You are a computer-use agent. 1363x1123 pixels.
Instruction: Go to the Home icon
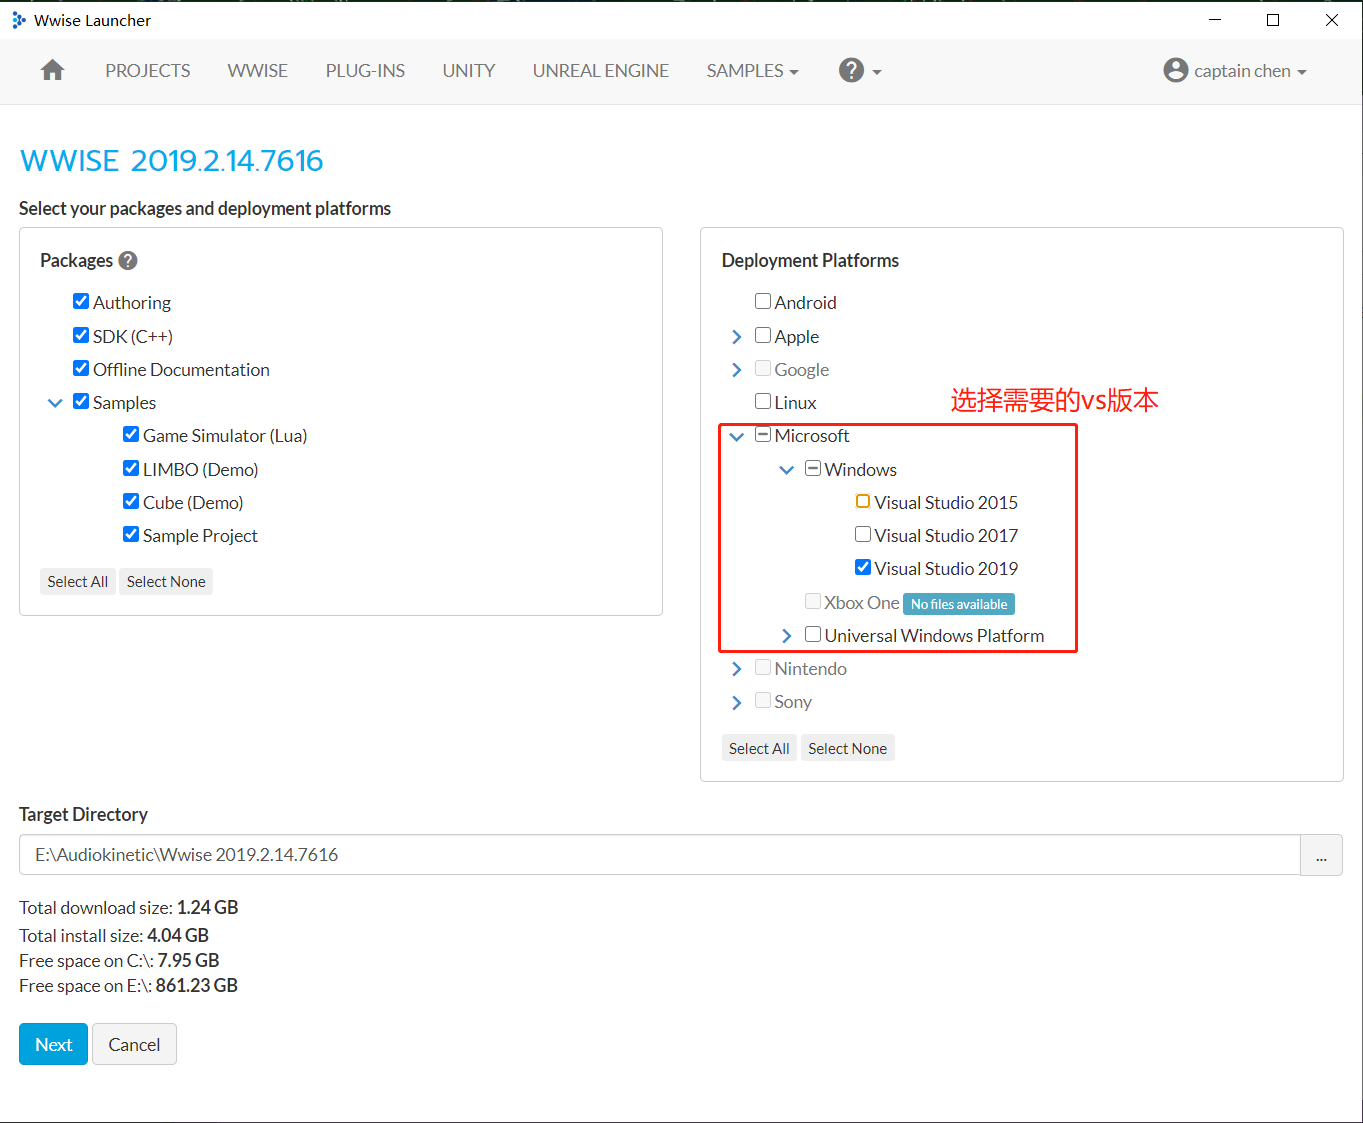[52, 70]
